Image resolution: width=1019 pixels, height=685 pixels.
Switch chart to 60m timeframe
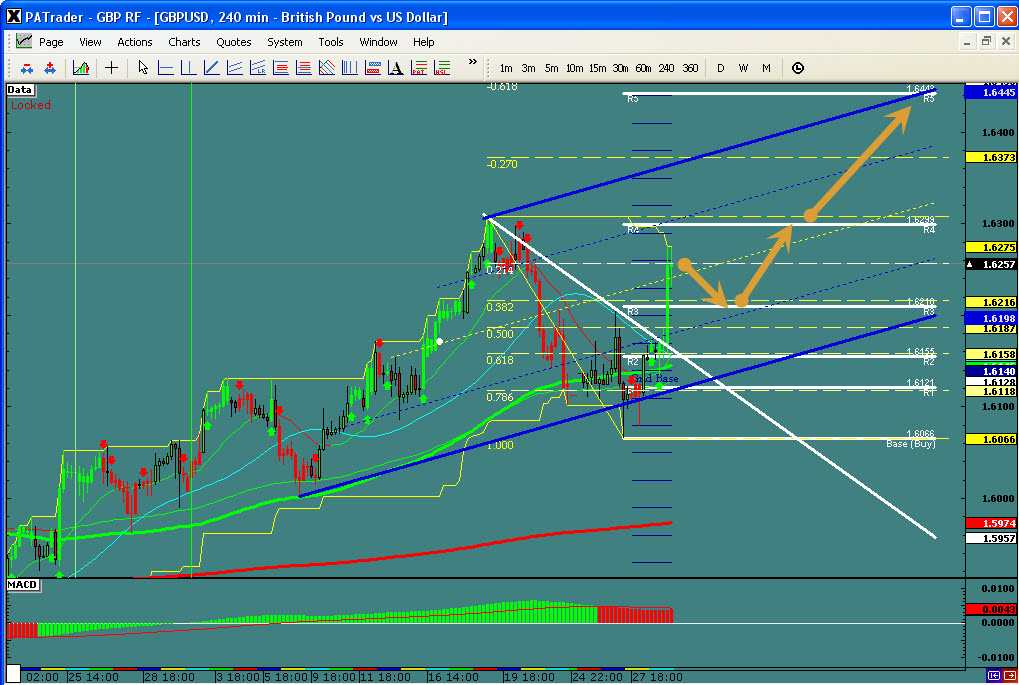click(x=643, y=68)
